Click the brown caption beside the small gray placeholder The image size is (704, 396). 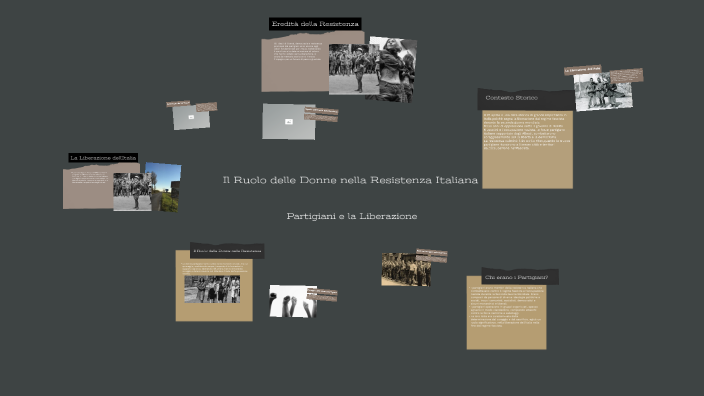tap(206, 107)
